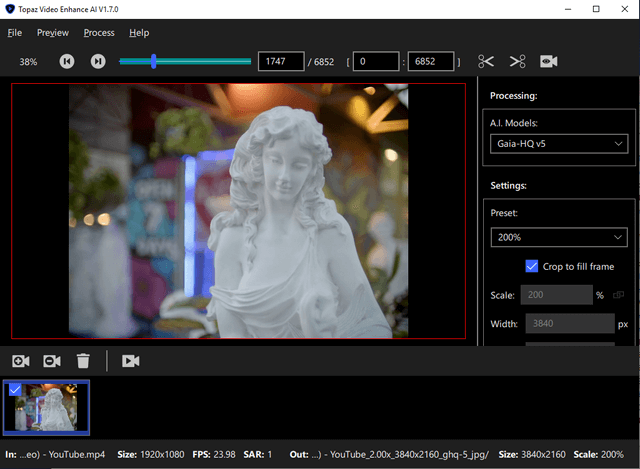Add a video with the plus-camera icon
Viewport: 640px width, 469px height.
[20, 361]
